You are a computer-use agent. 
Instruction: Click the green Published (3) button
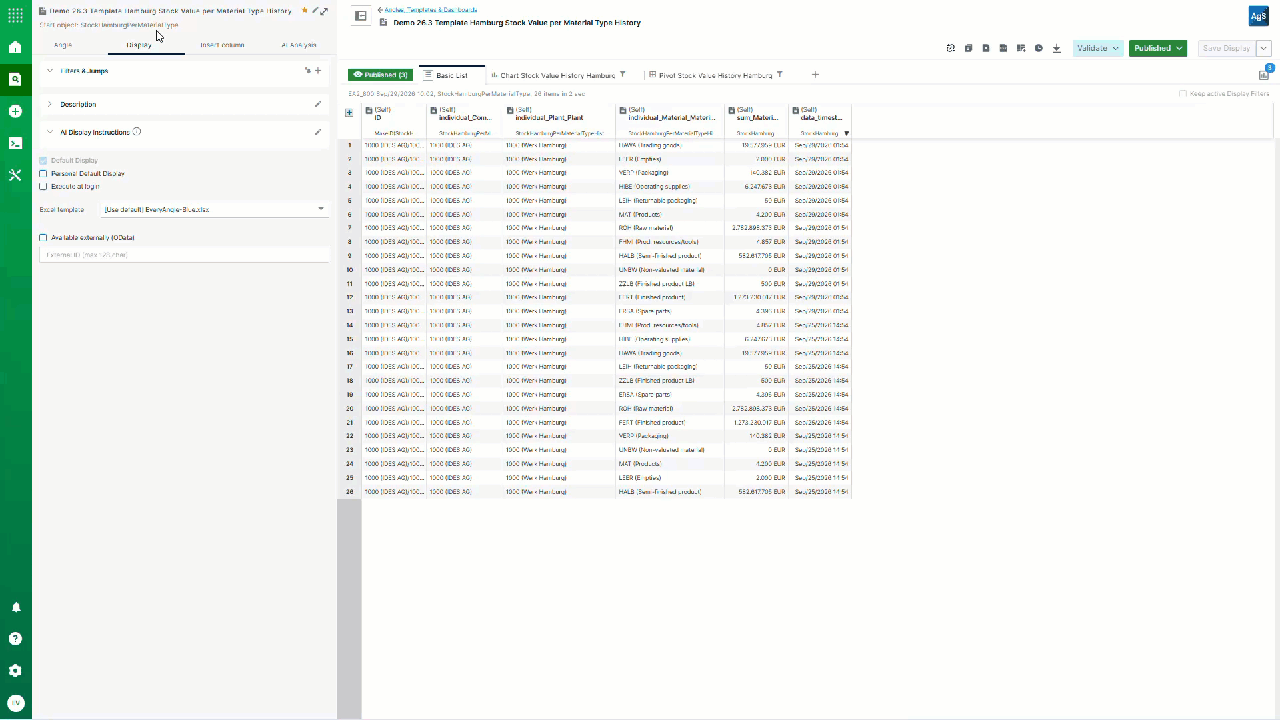coord(379,75)
